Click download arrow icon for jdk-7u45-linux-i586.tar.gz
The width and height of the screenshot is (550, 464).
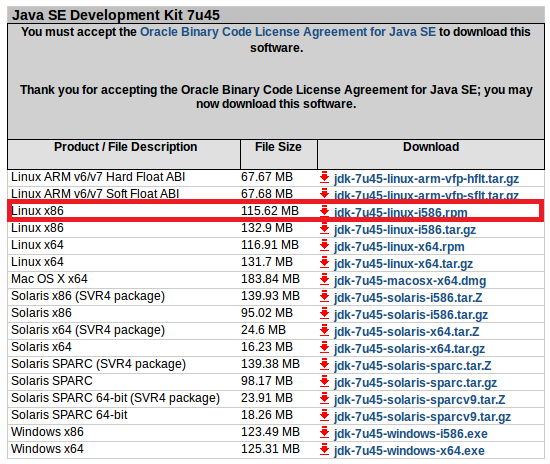point(324,228)
